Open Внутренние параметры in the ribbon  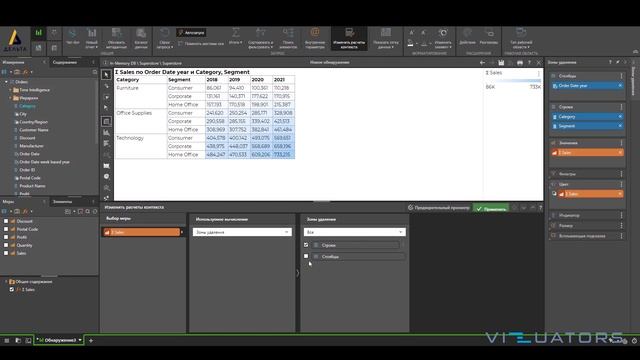[x=315, y=38]
